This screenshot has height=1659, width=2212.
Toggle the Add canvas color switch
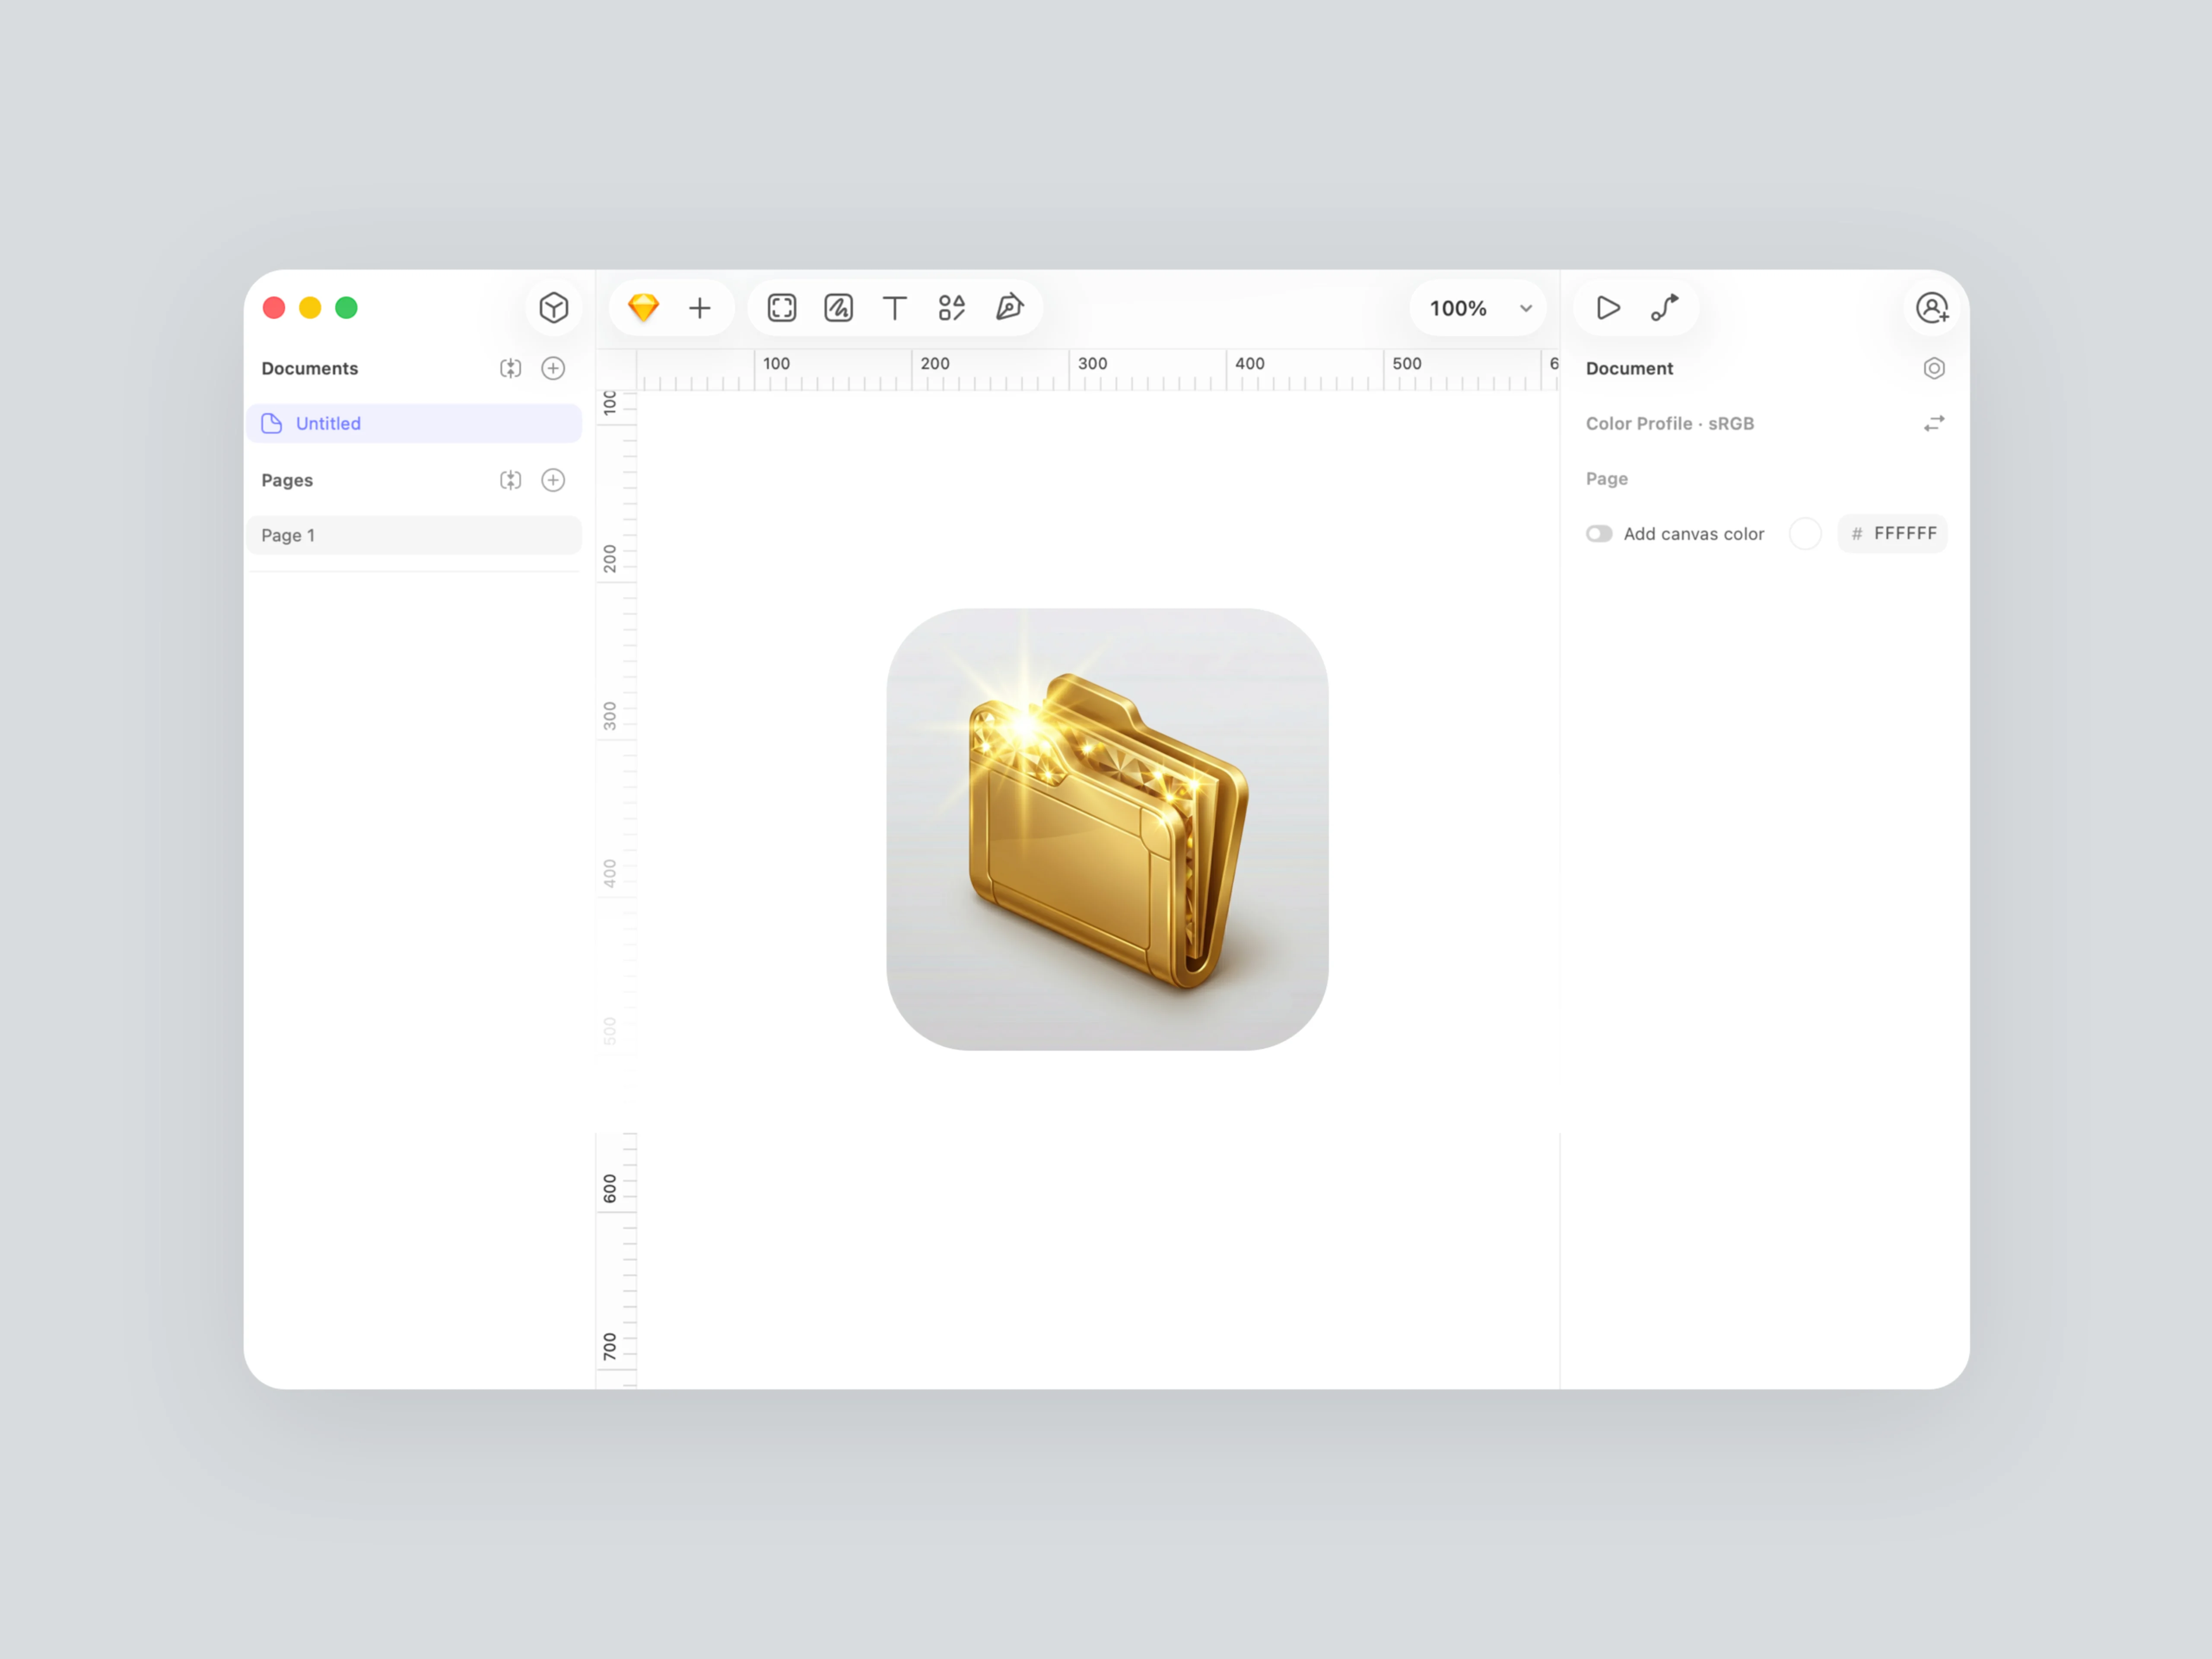coord(1599,533)
